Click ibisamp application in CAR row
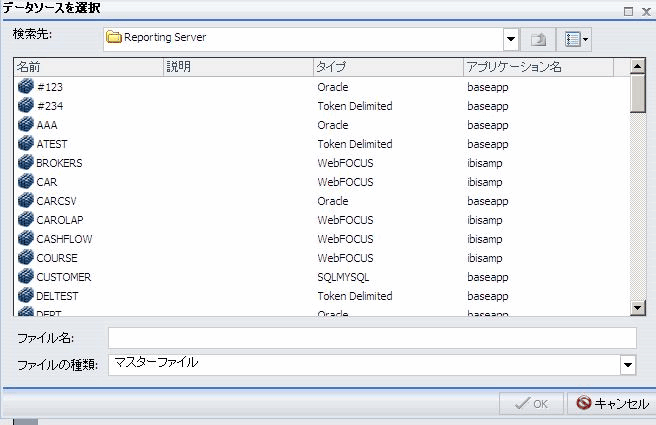The width and height of the screenshot is (656, 425). point(484,182)
